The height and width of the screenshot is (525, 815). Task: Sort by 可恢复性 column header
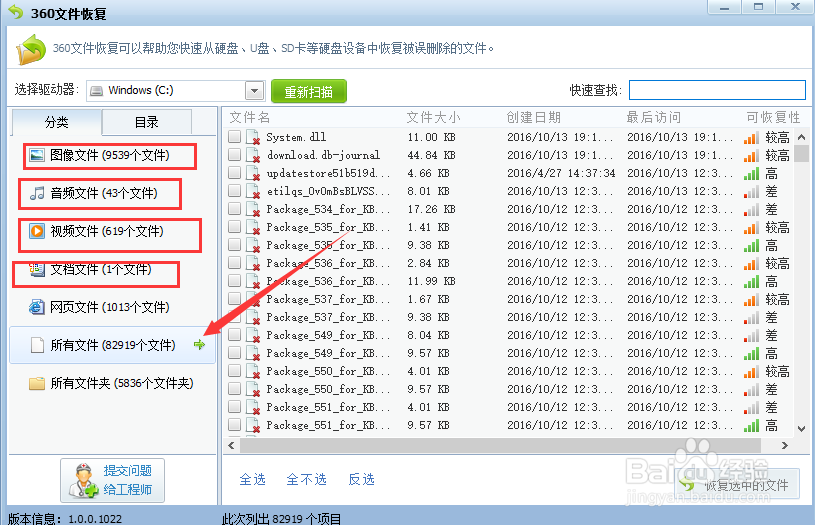coord(773,117)
